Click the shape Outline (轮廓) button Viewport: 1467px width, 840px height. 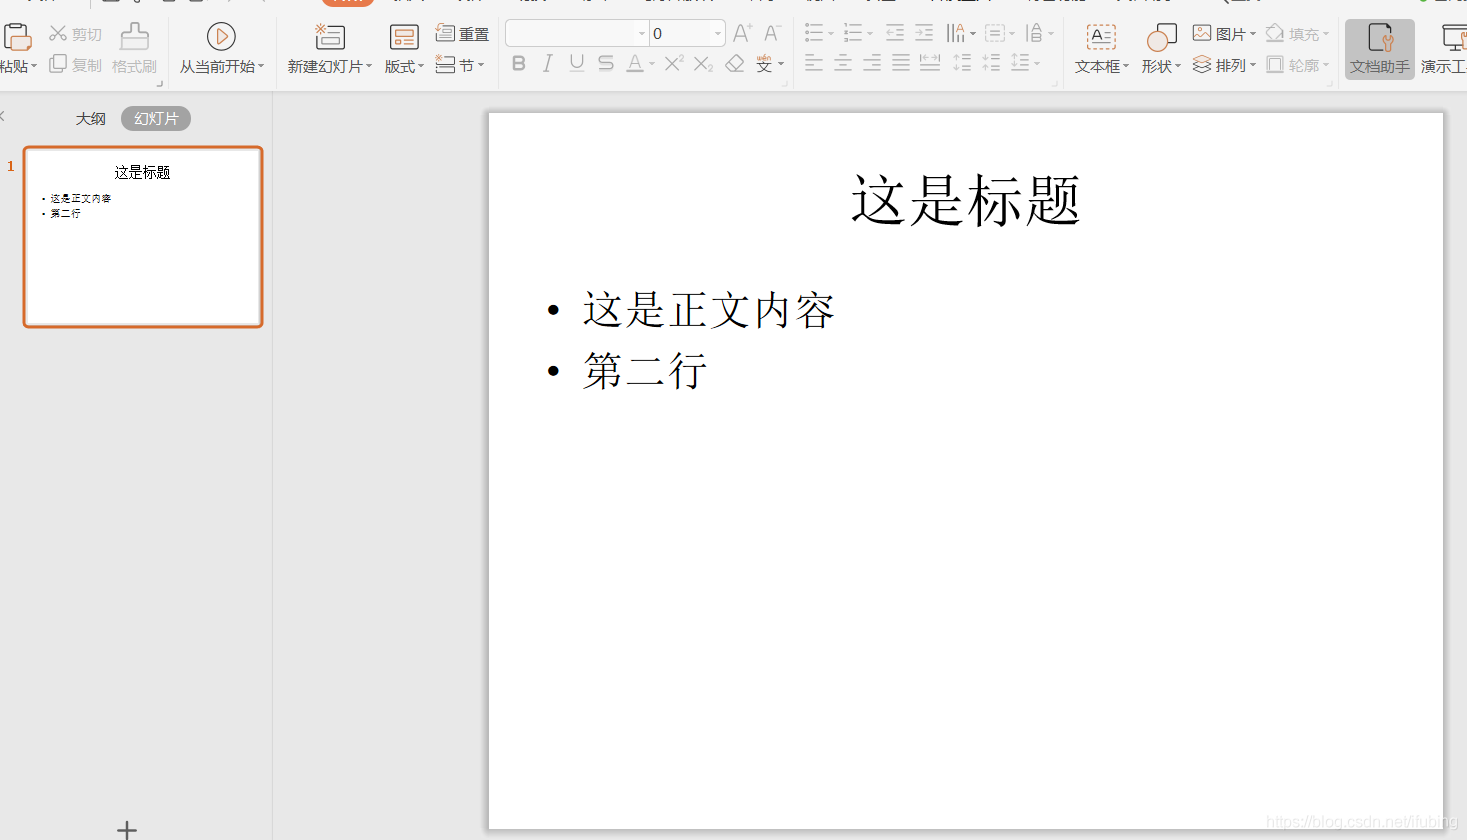tap(1297, 65)
